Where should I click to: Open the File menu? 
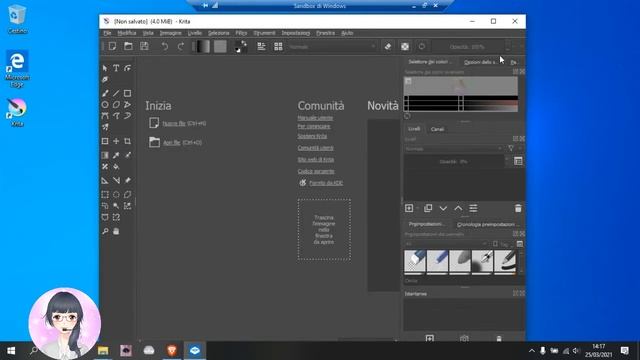pos(107,33)
